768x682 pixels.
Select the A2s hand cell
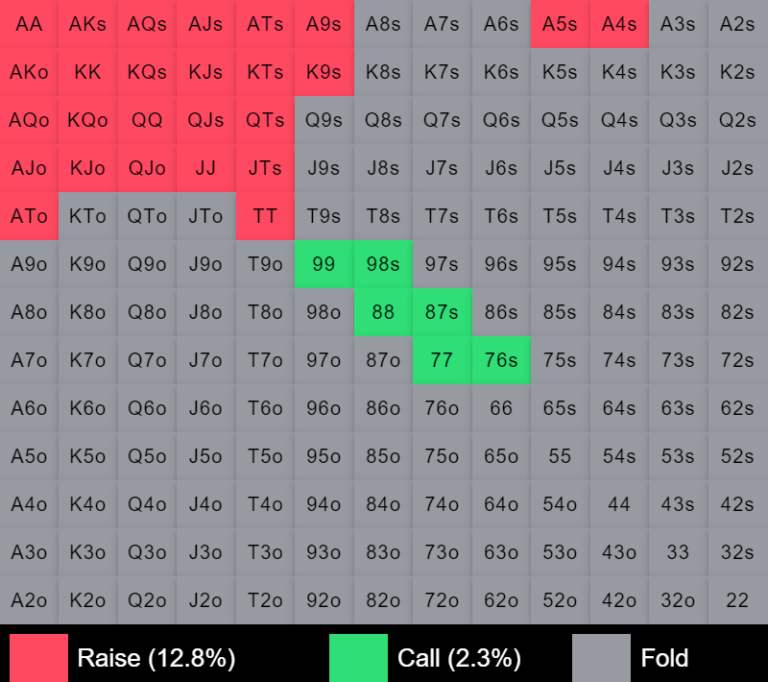[738, 24]
